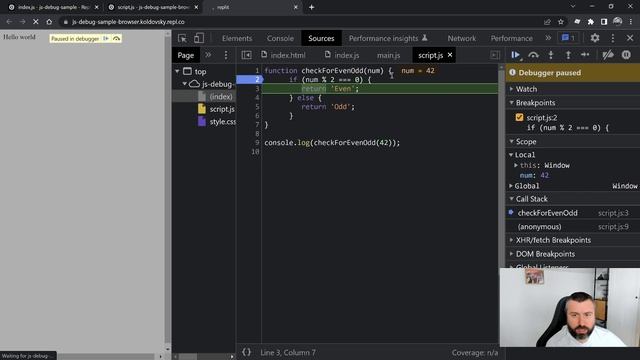The height and width of the screenshot is (360, 640).
Task: Collapse the Local scope group
Action: coord(524,155)
